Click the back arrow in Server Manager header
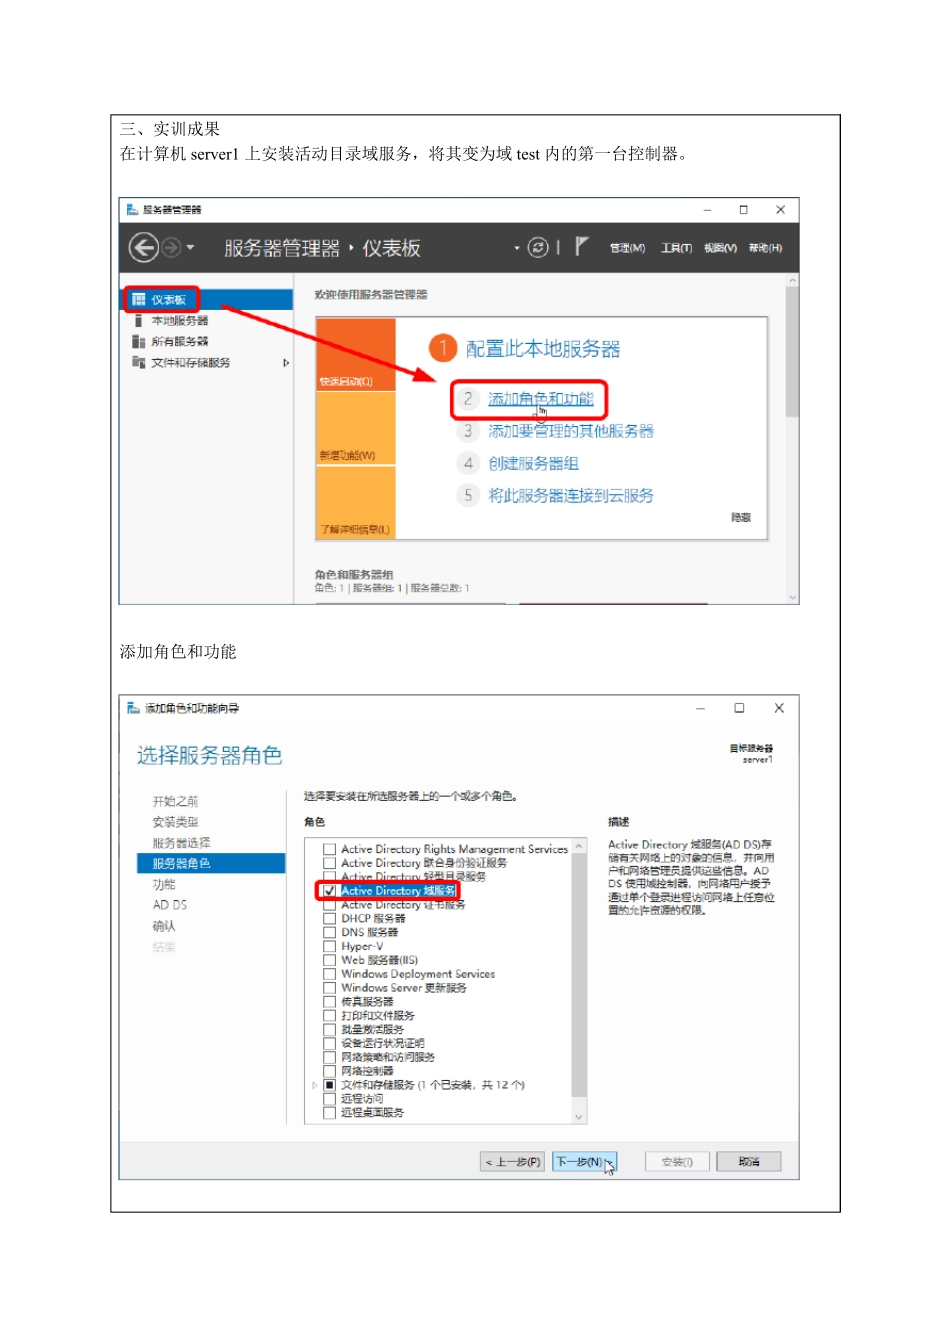Image resolution: width=950 pixels, height=1344 pixels. [x=144, y=247]
